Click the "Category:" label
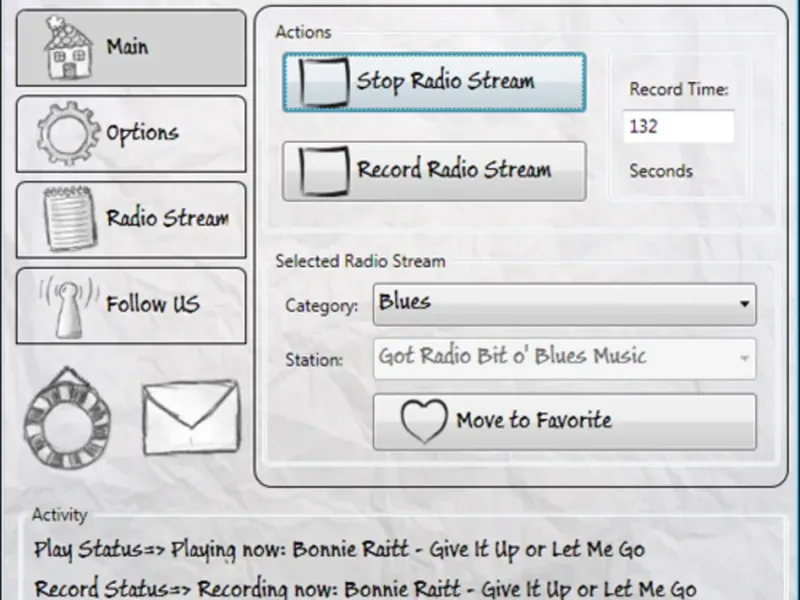Screen dimensions: 800x600 (321, 306)
